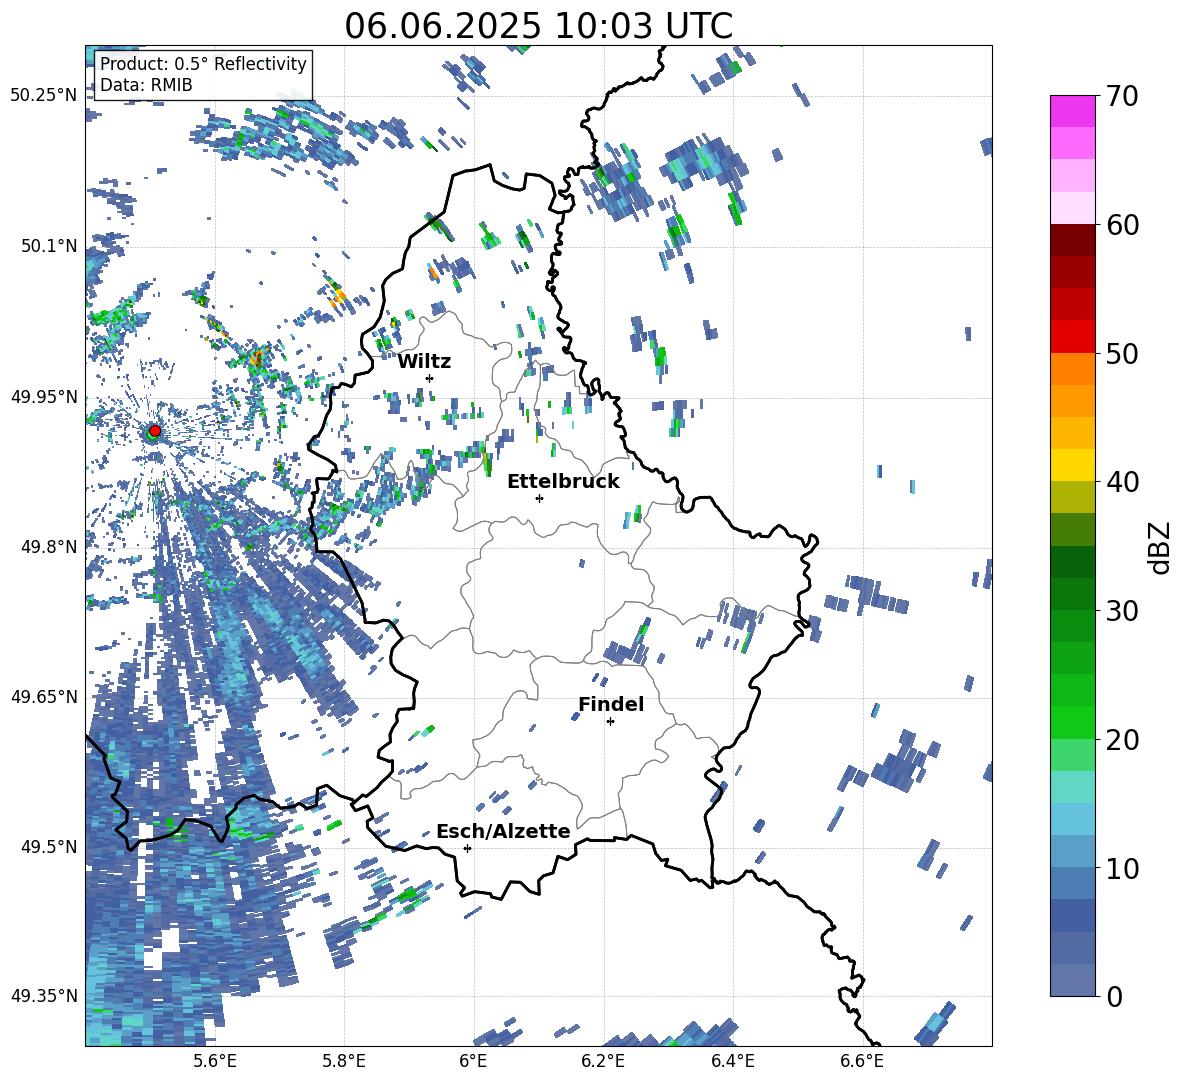Click the colorbar tick label 40
The image size is (1184, 1081).
coord(1122,482)
